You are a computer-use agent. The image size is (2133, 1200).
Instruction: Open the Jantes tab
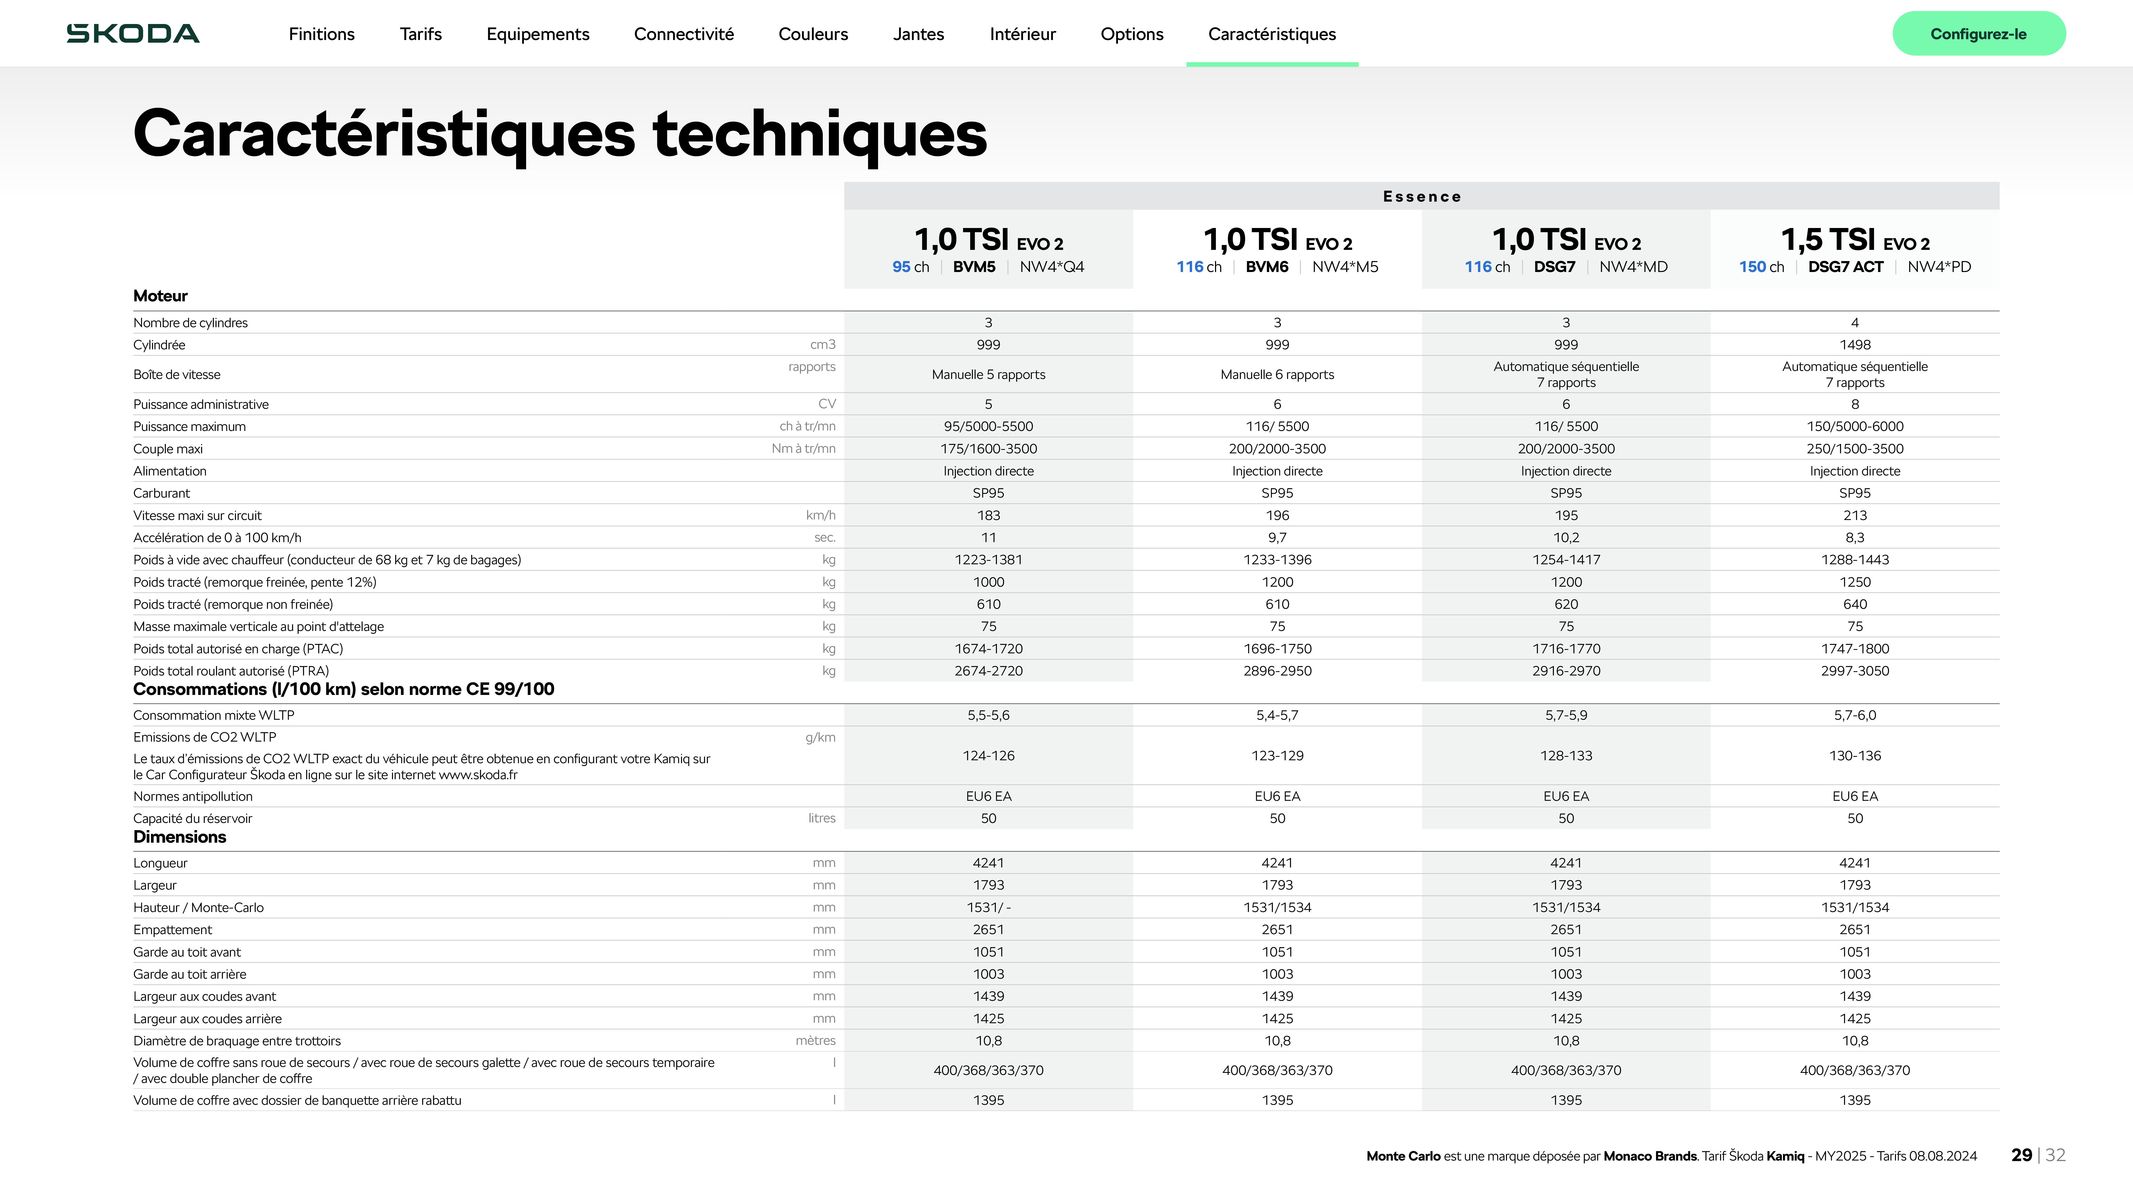point(918,34)
